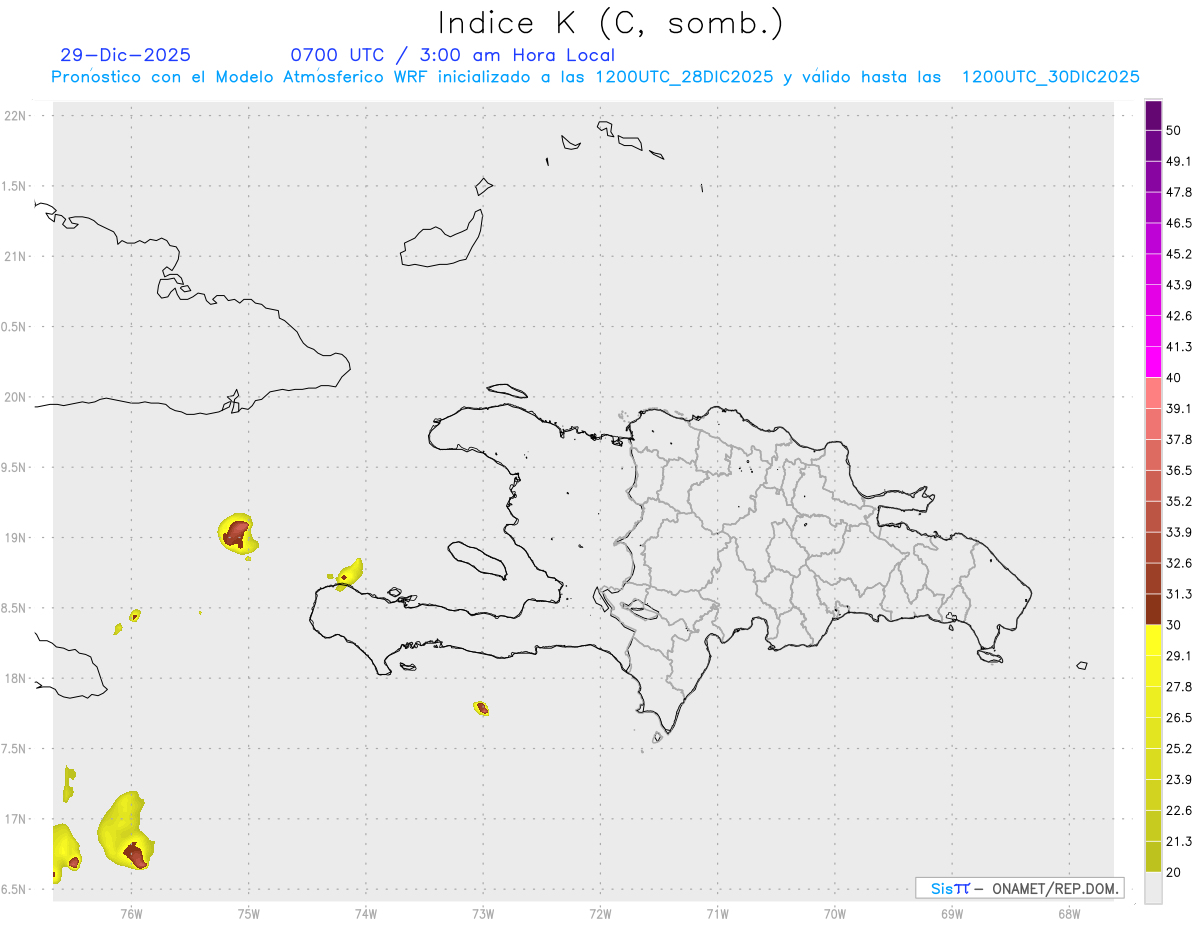Click the colorbar value 42.6
The width and height of the screenshot is (1200, 927).
point(1179,316)
